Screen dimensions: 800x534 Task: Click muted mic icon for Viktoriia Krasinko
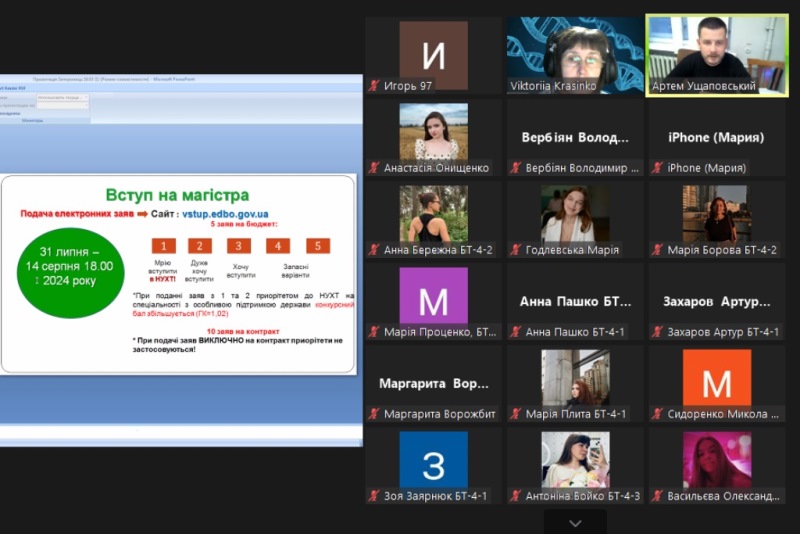coord(516,86)
